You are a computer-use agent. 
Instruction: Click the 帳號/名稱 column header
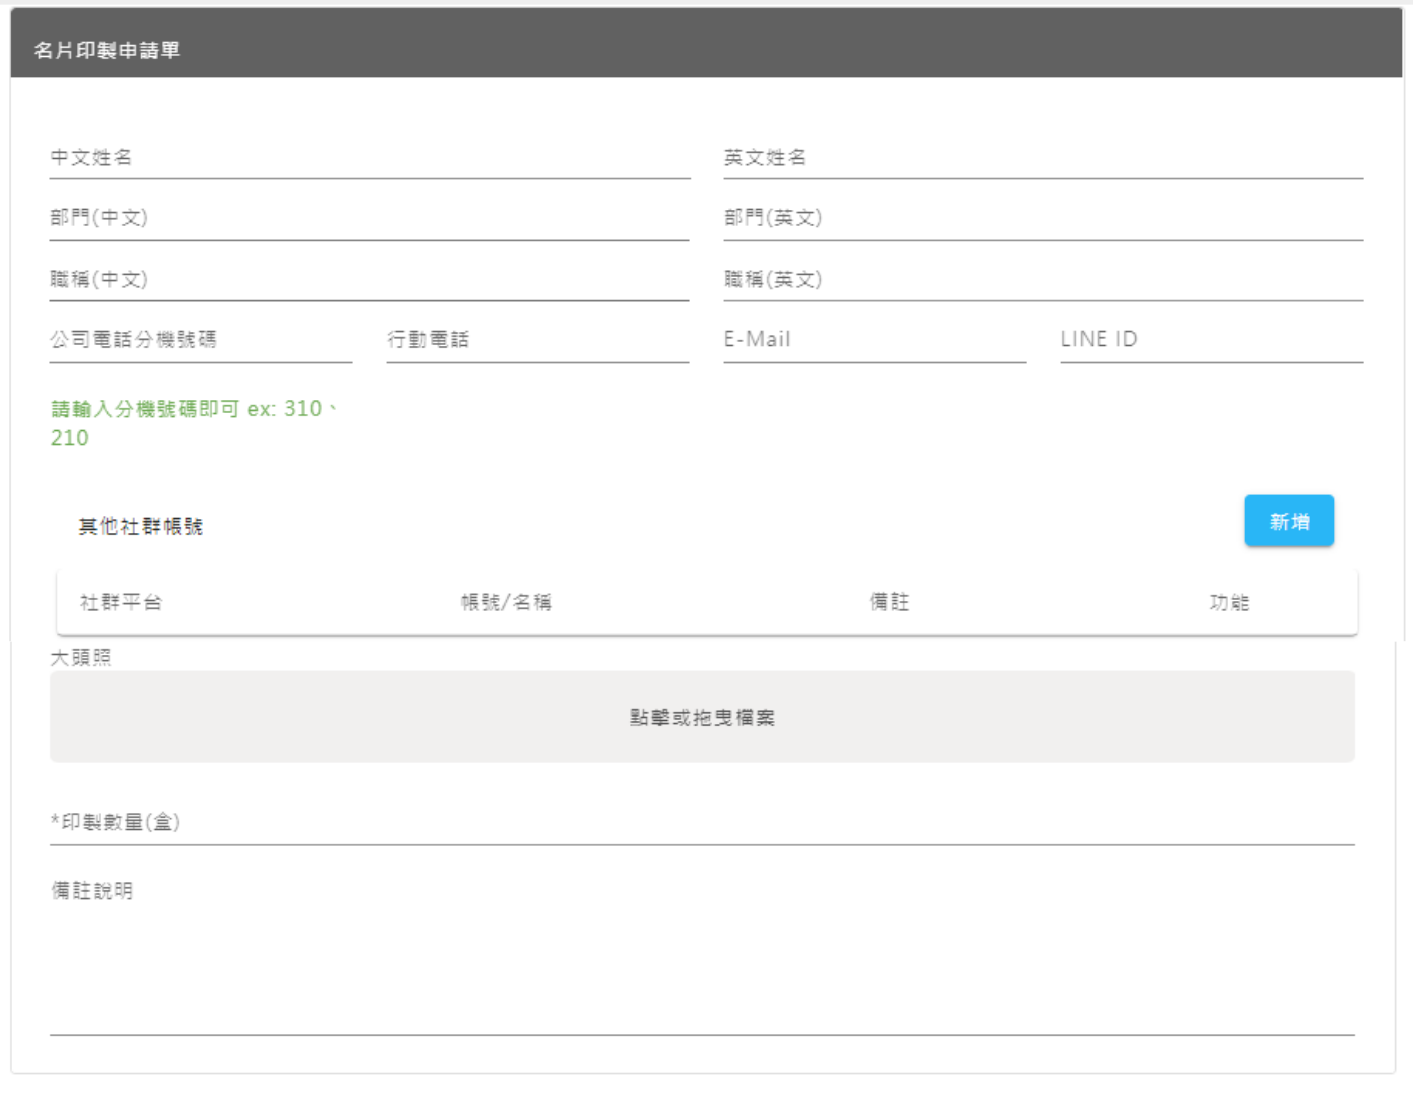coord(506,602)
